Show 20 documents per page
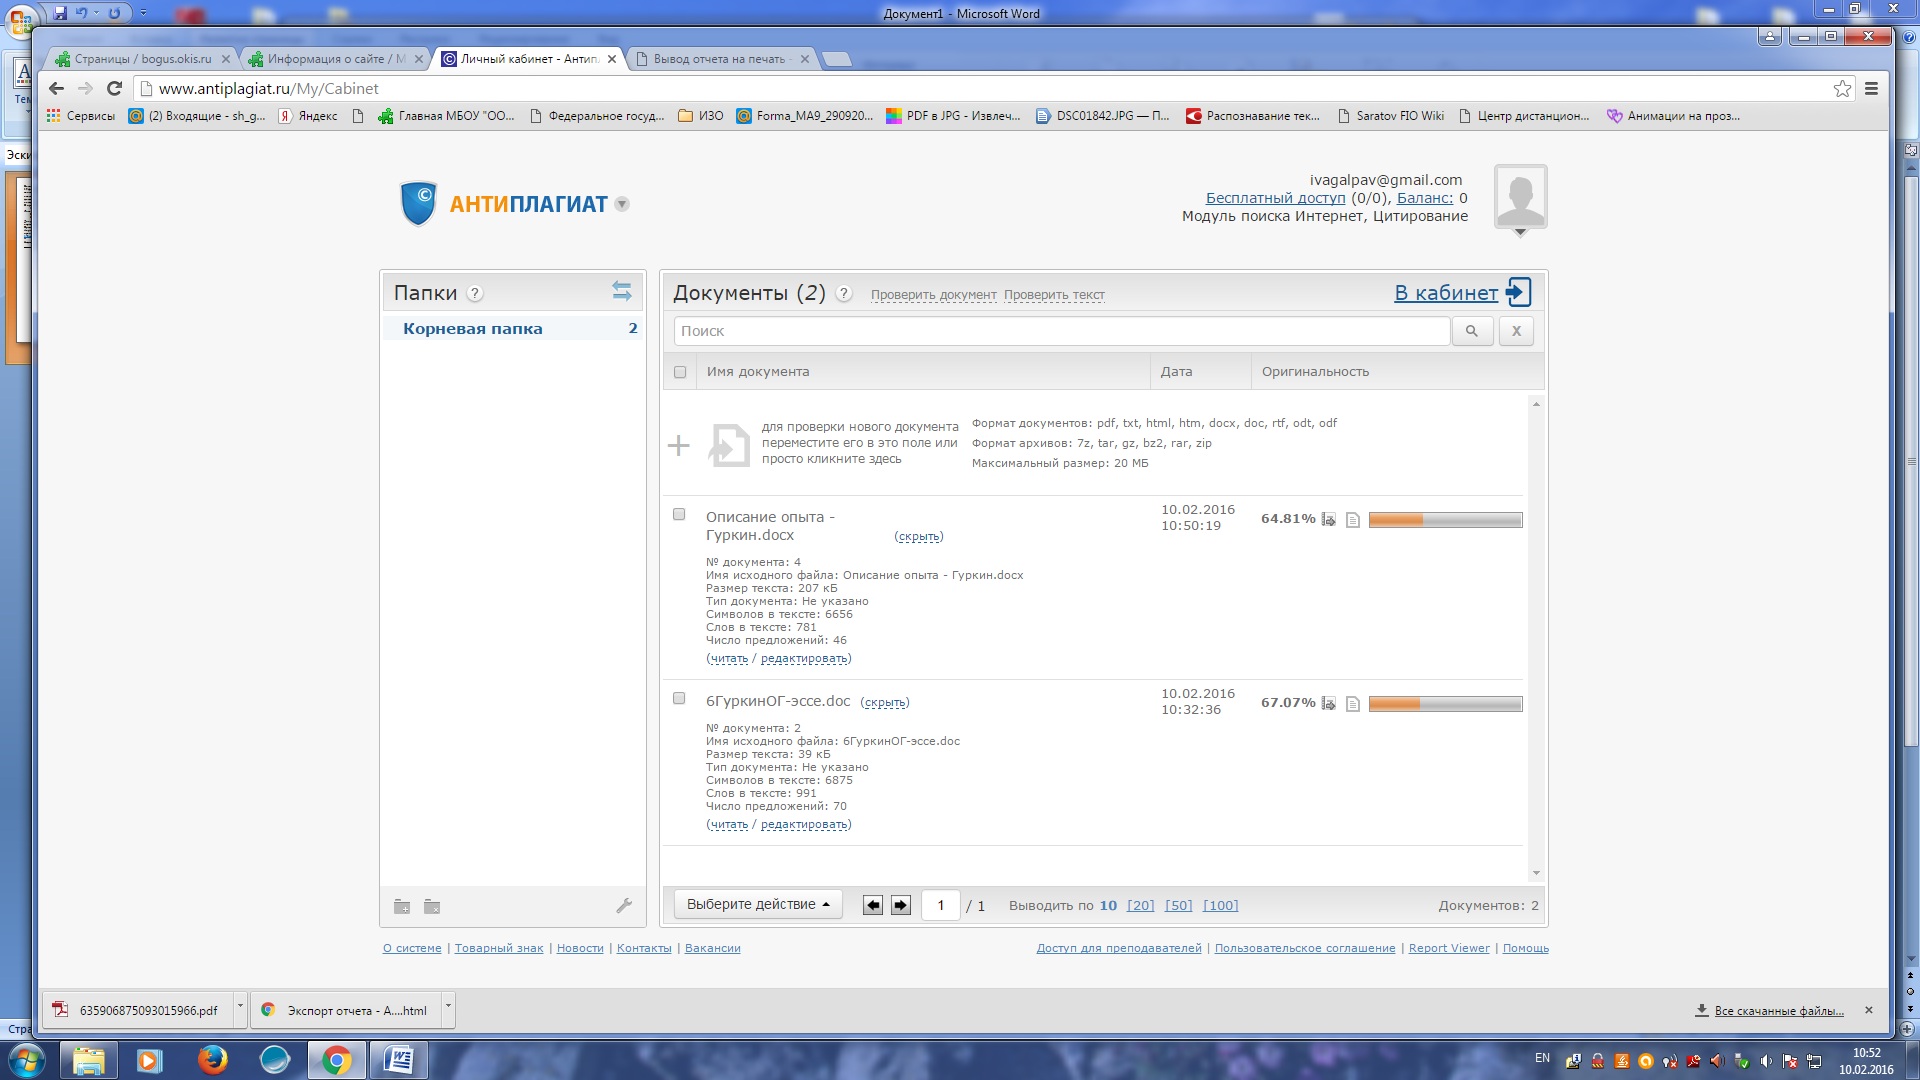Image resolution: width=1920 pixels, height=1080 pixels. click(x=1140, y=906)
